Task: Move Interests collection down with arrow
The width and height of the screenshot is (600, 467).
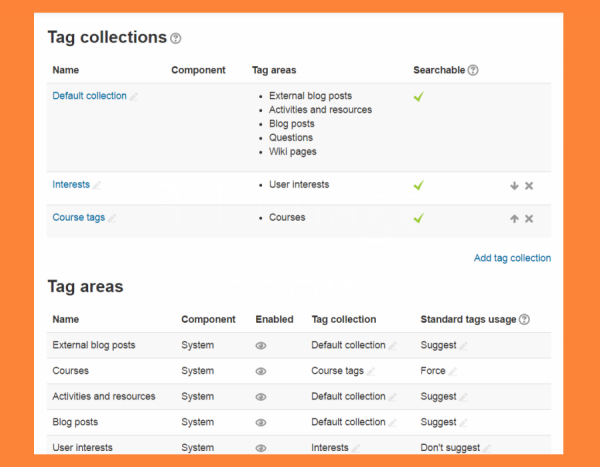Action: pyautogui.click(x=514, y=186)
